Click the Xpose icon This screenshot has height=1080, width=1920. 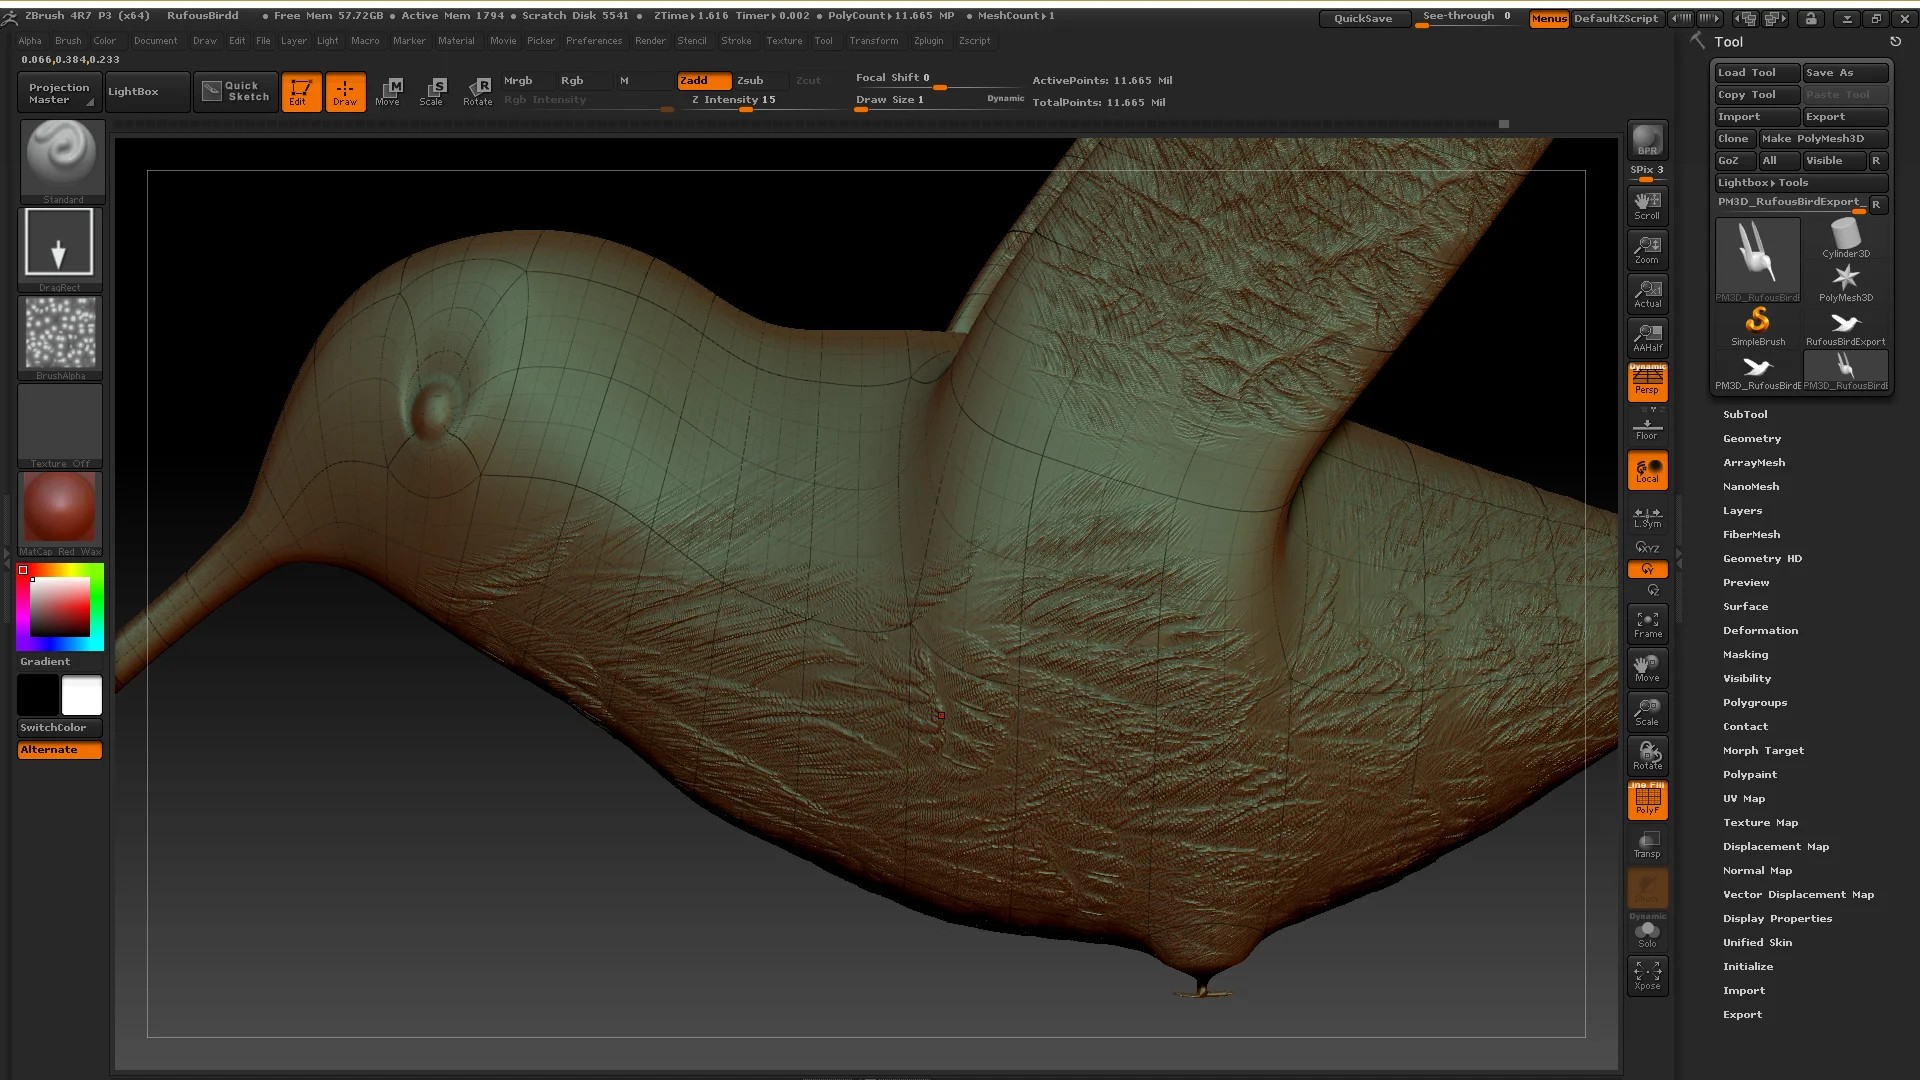click(x=1647, y=975)
